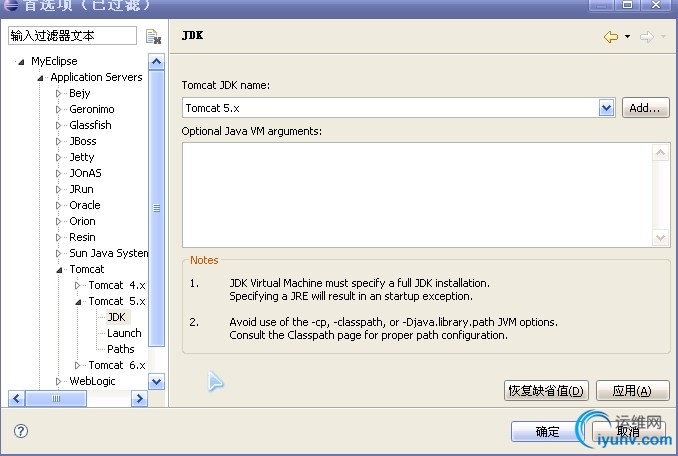Screen dimensions: 678x456
Task: Select the Tomcat 4.x tree label
Action: tap(117, 285)
